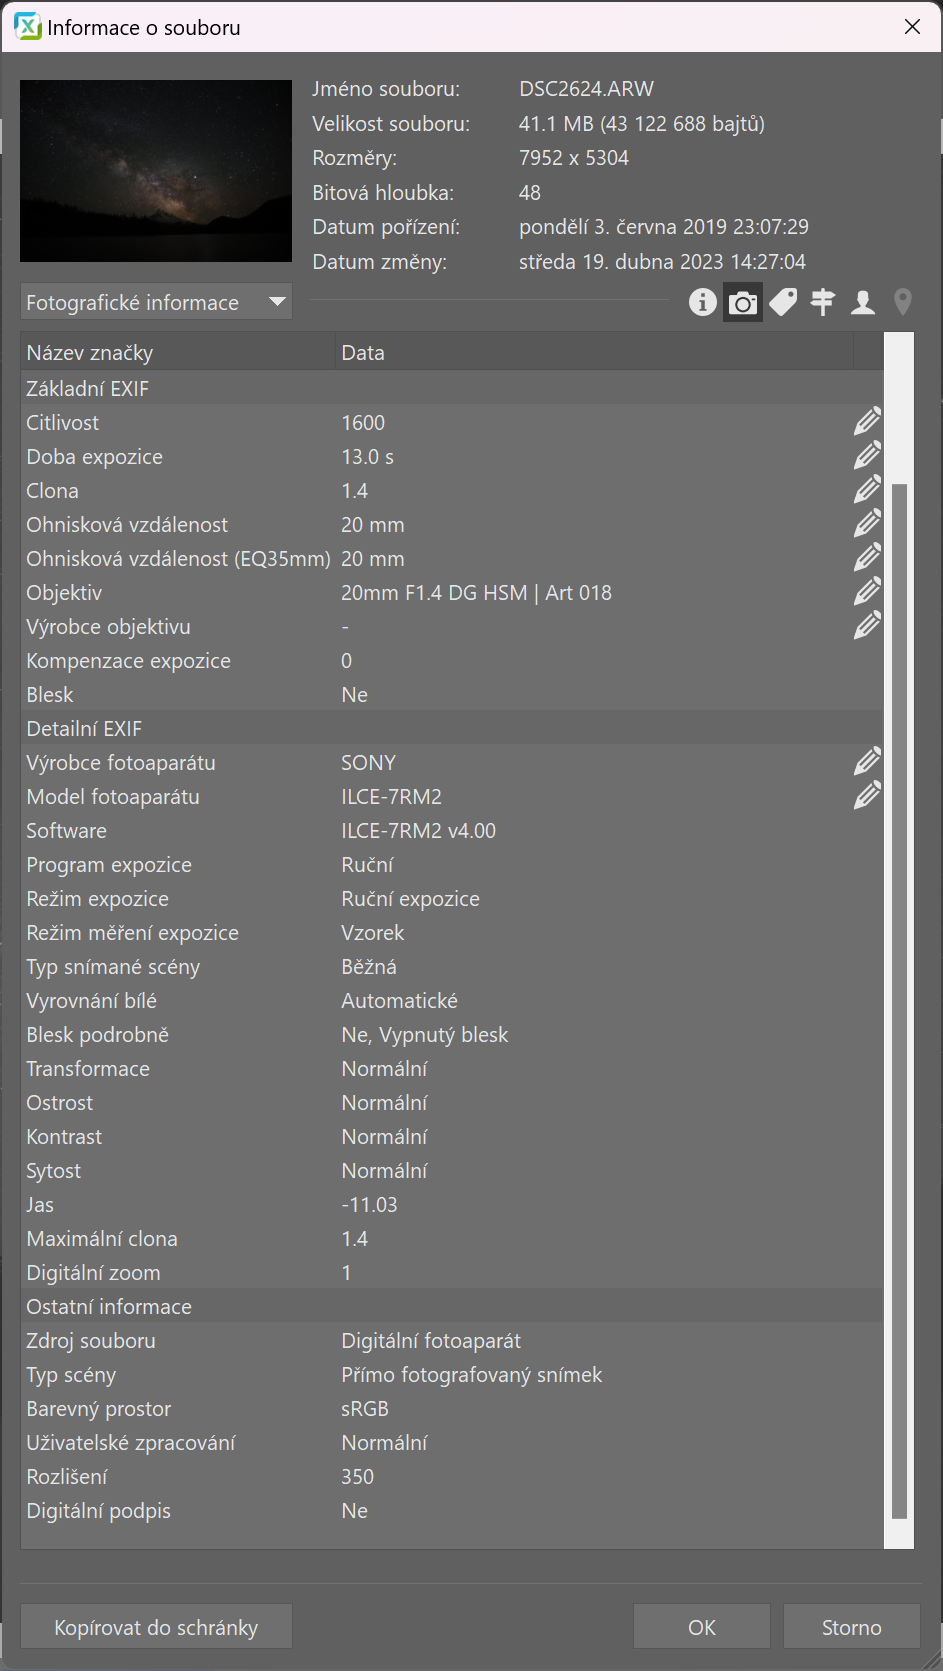The height and width of the screenshot is (1671, 943).
Task: Select the Maximální clona row
Action: click(452, 1238)
